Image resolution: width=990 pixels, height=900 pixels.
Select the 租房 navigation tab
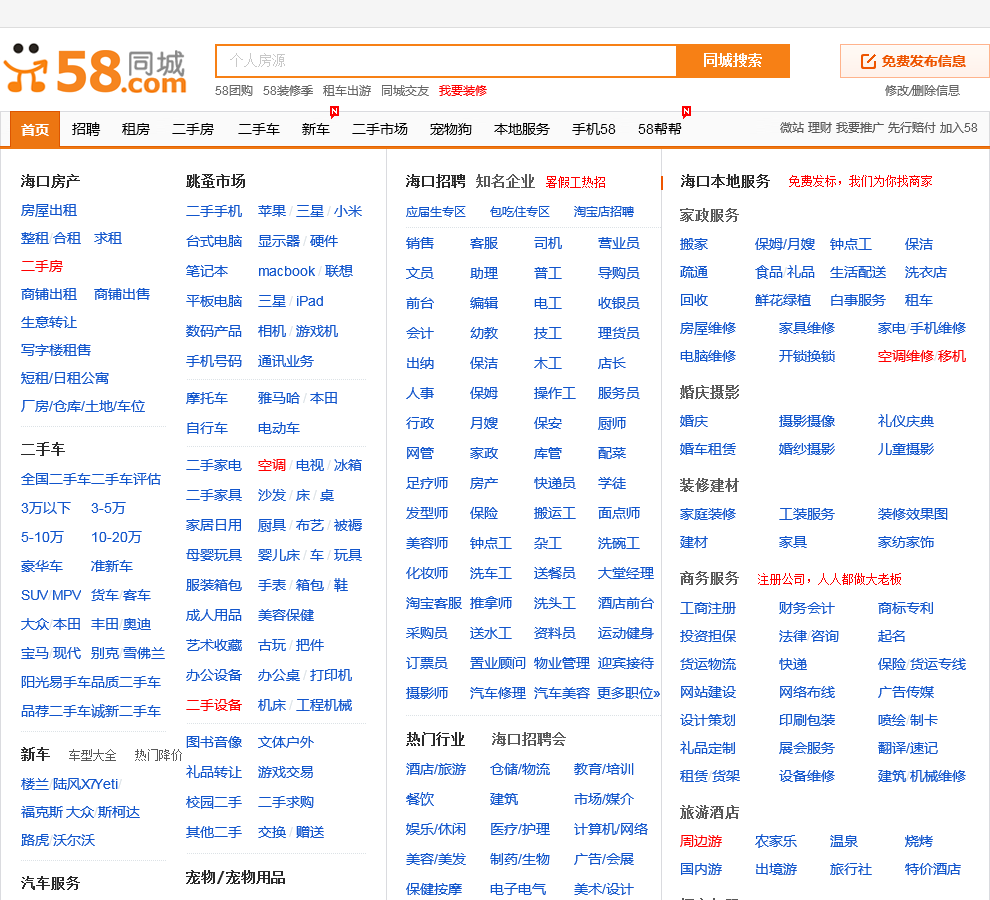(x=136, y=129)
